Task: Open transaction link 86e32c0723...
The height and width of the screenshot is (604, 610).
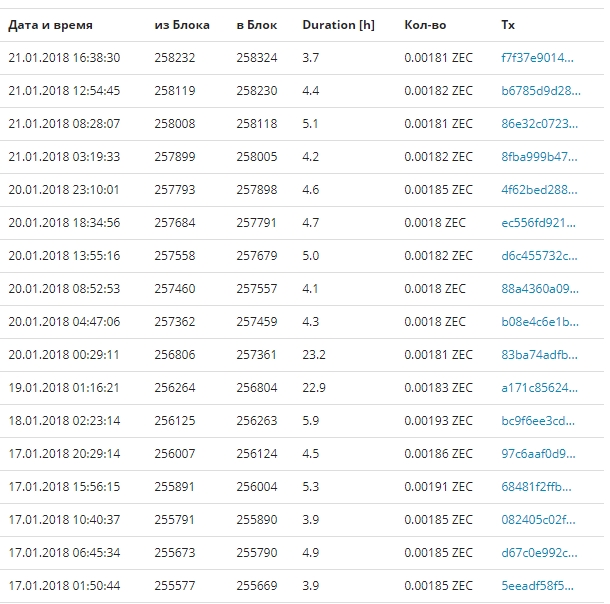Action: click(x=540, y=124)
